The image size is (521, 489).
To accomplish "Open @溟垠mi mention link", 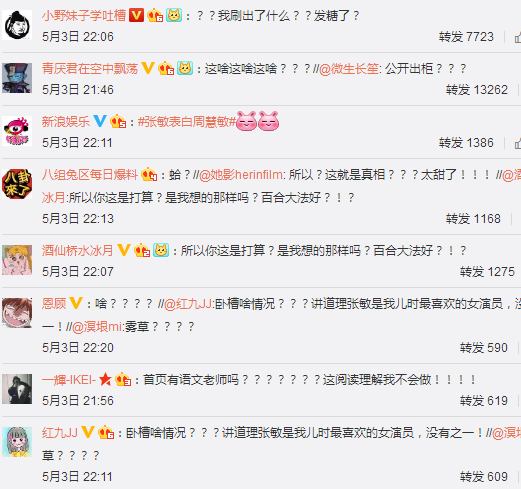I will pos(97,327).
